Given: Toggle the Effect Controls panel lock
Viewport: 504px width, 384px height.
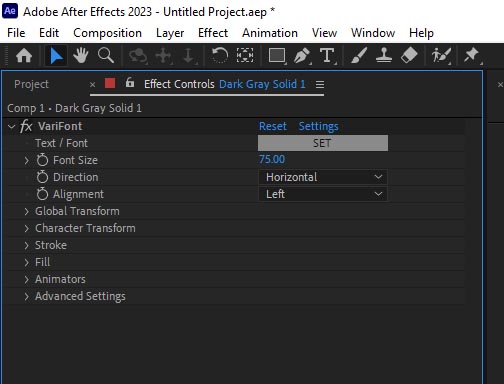Looking at the screenshot, I should (130, 82).
